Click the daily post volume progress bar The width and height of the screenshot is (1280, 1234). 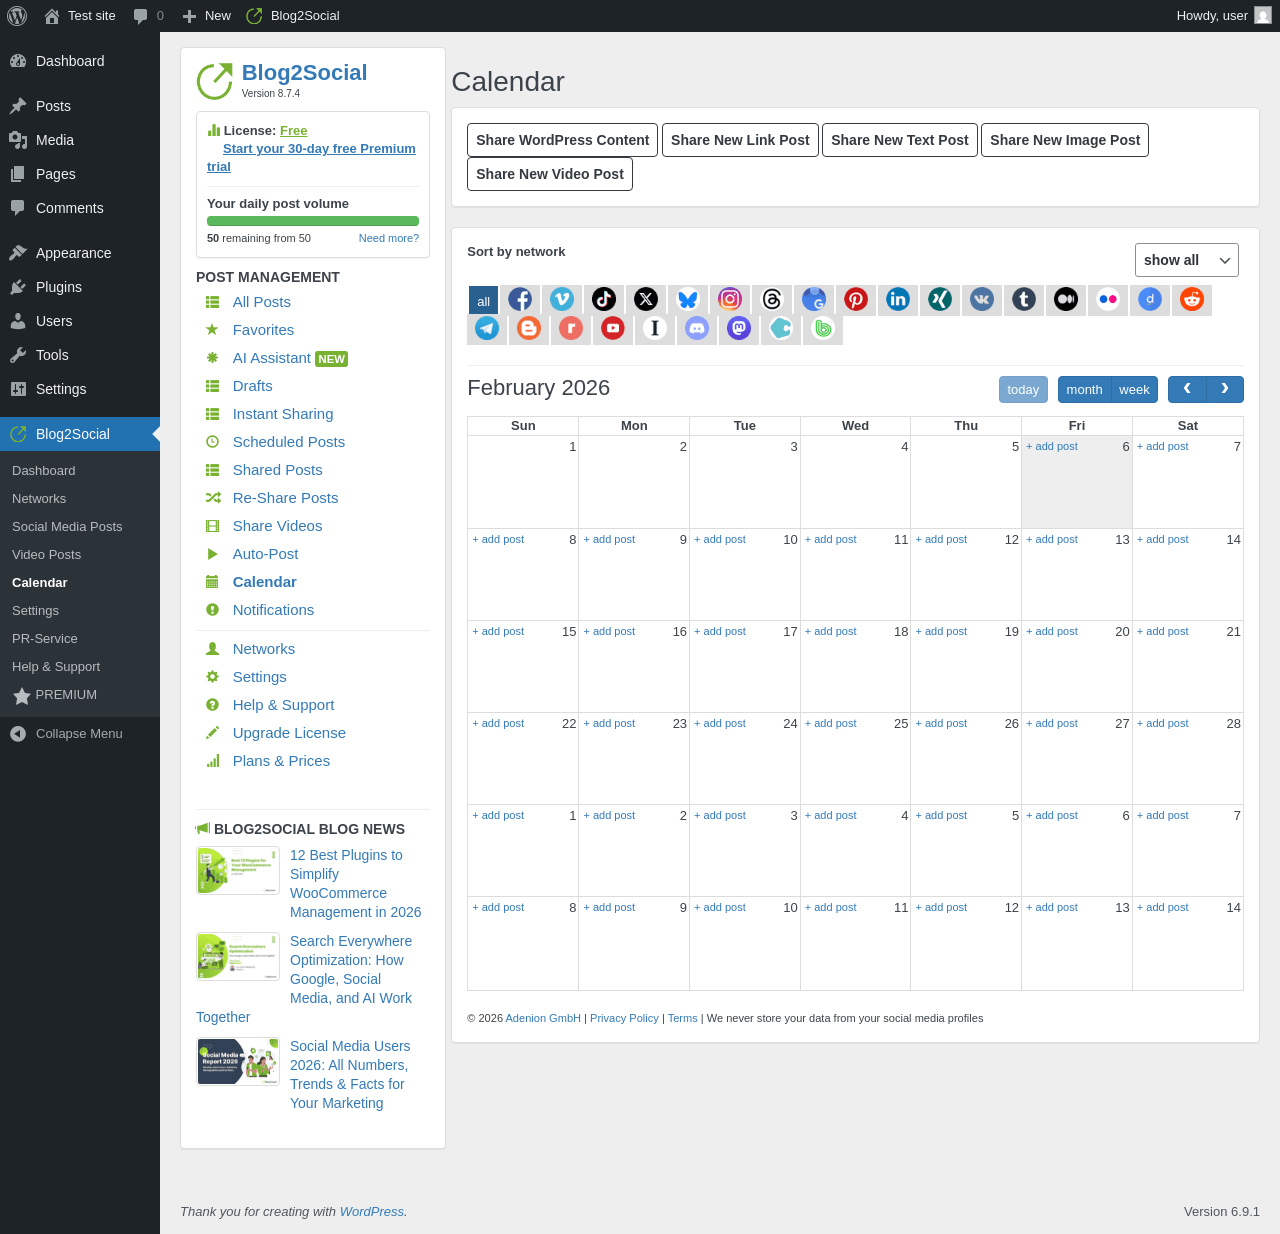[313, 221]
